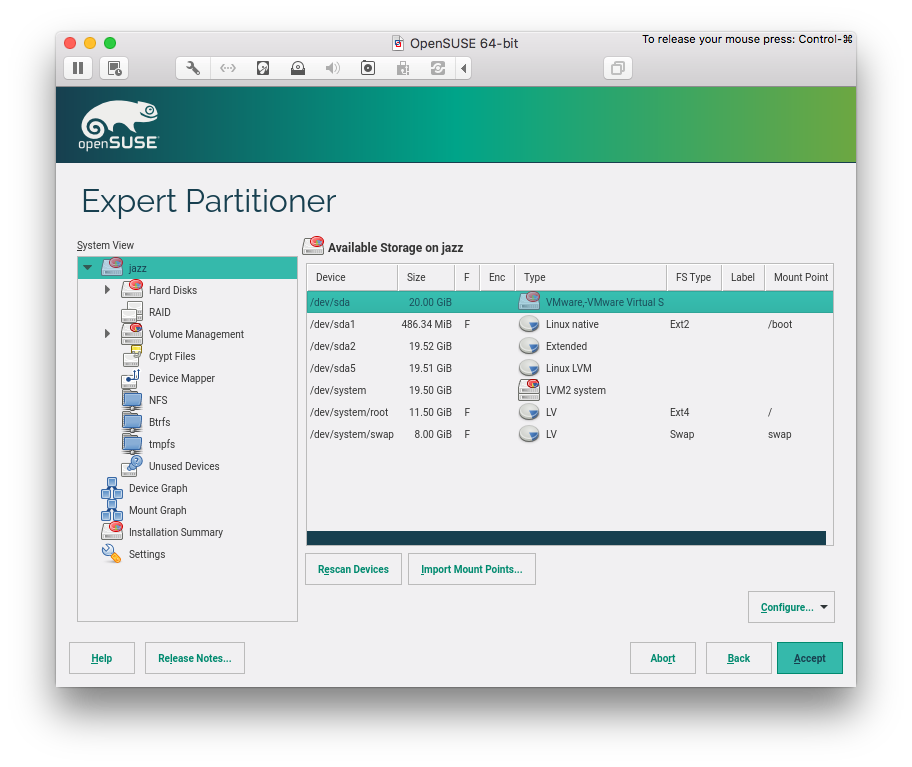Select the /dev/system row

coord(570,391)
